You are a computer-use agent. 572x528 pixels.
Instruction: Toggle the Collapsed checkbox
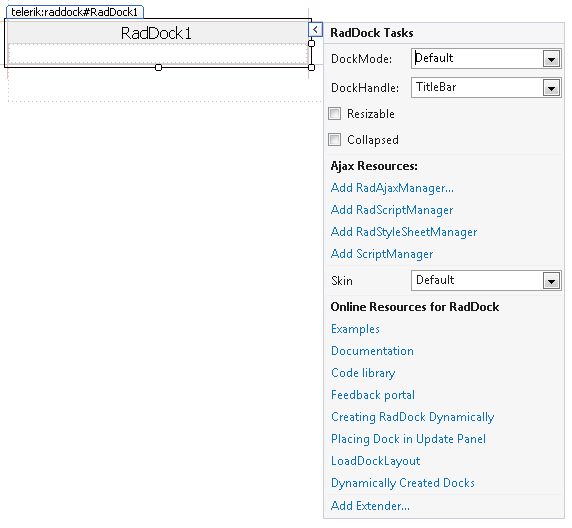(335, 139)
